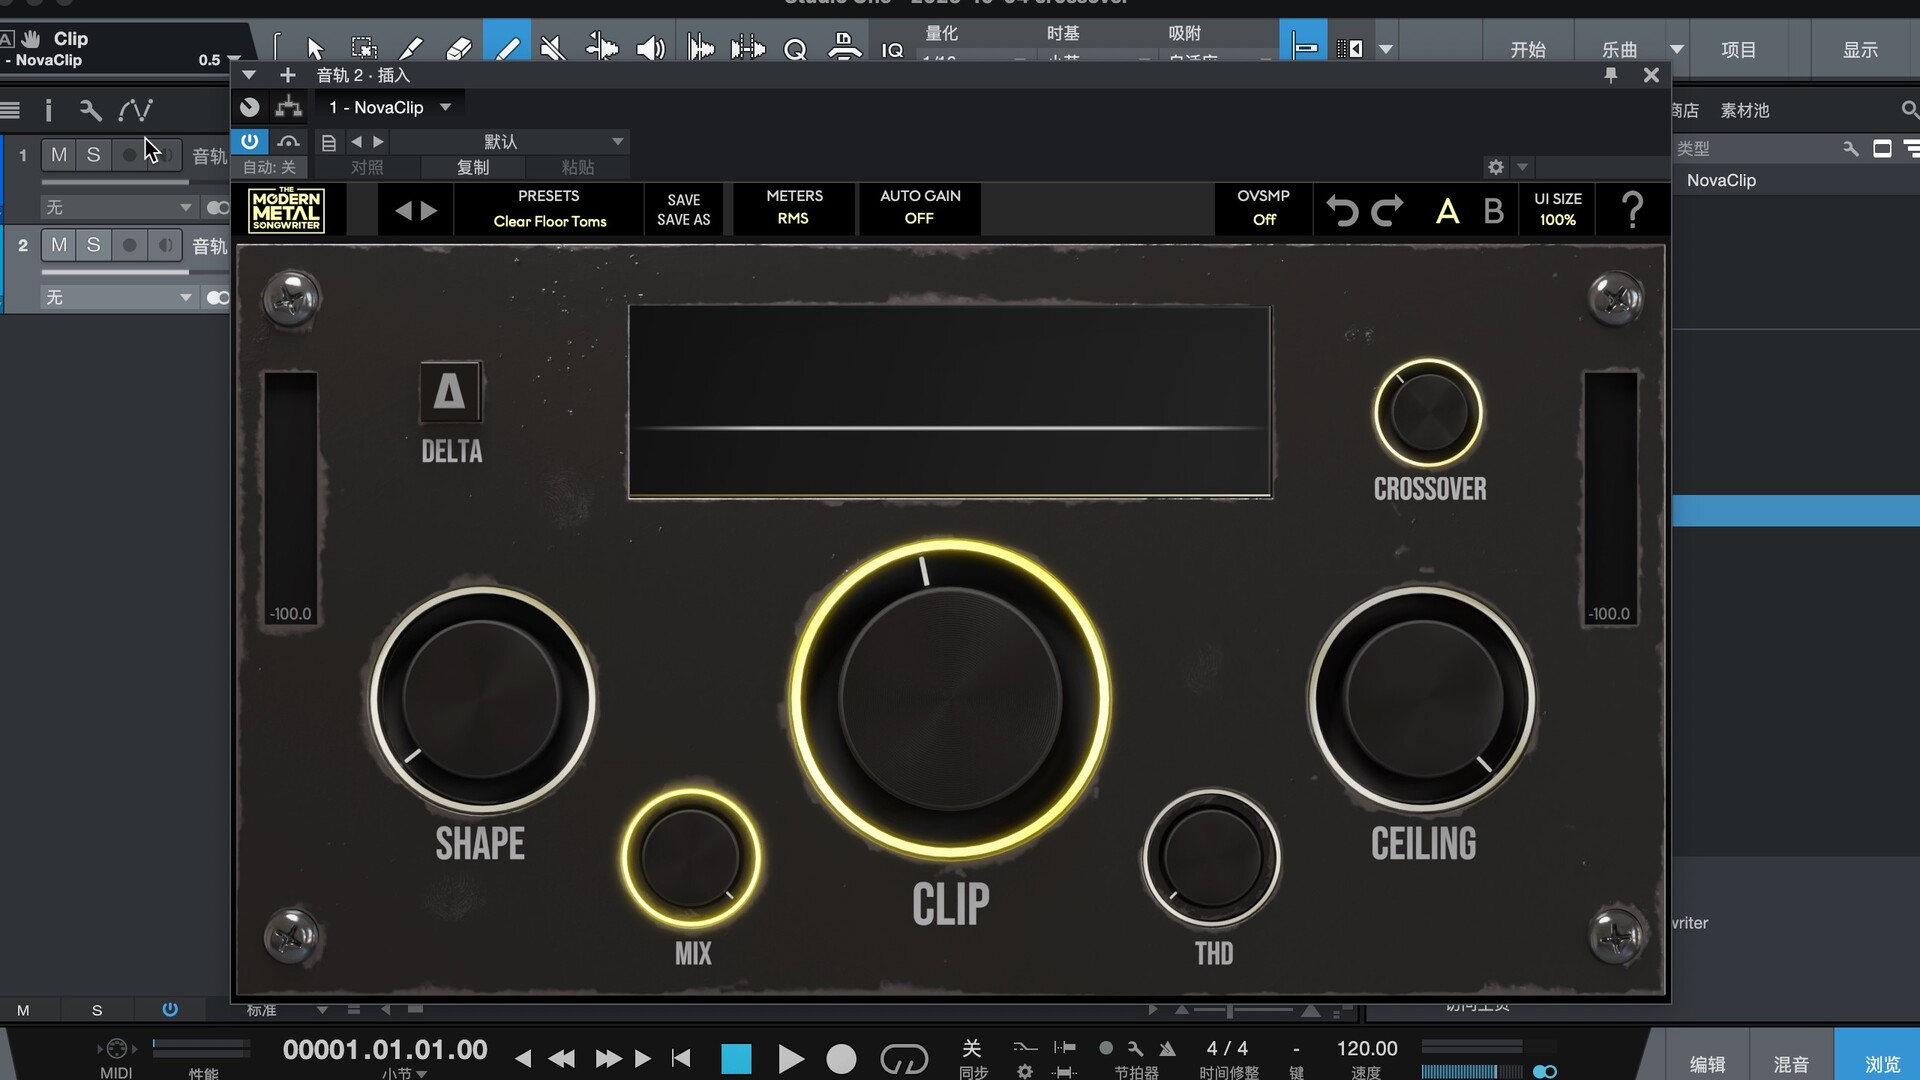This screenshot has width=1920, height=1080.
Task: Switch to the 浏览 tab
Action: 1881,1064
